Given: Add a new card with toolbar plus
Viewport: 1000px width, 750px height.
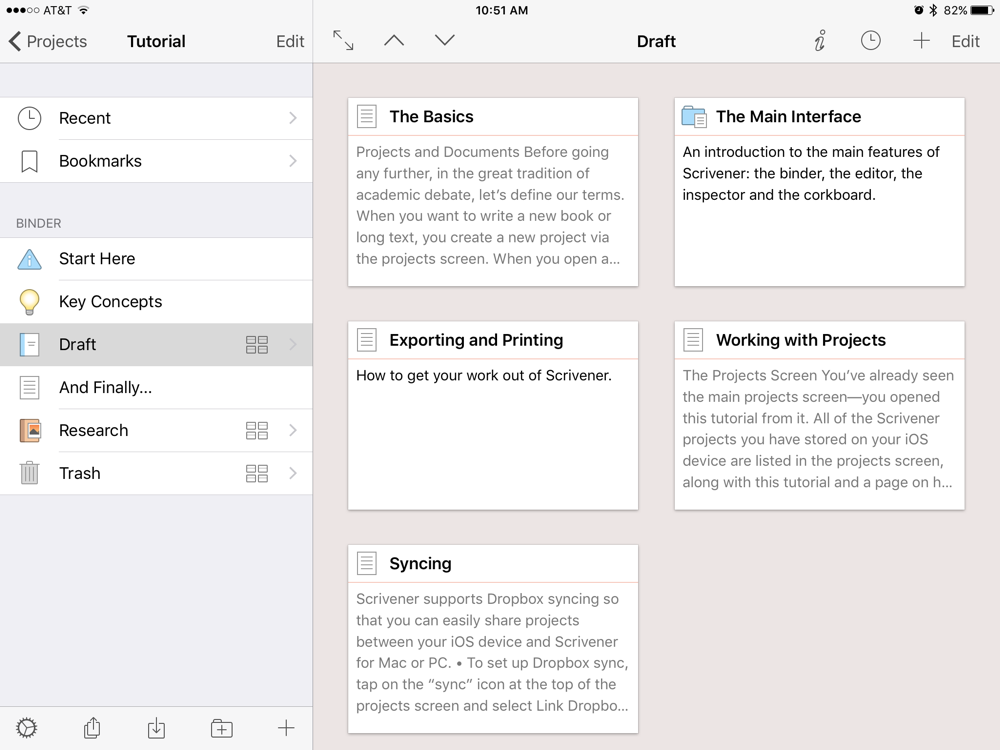Looking at the screenshot, I should (921, 41).
